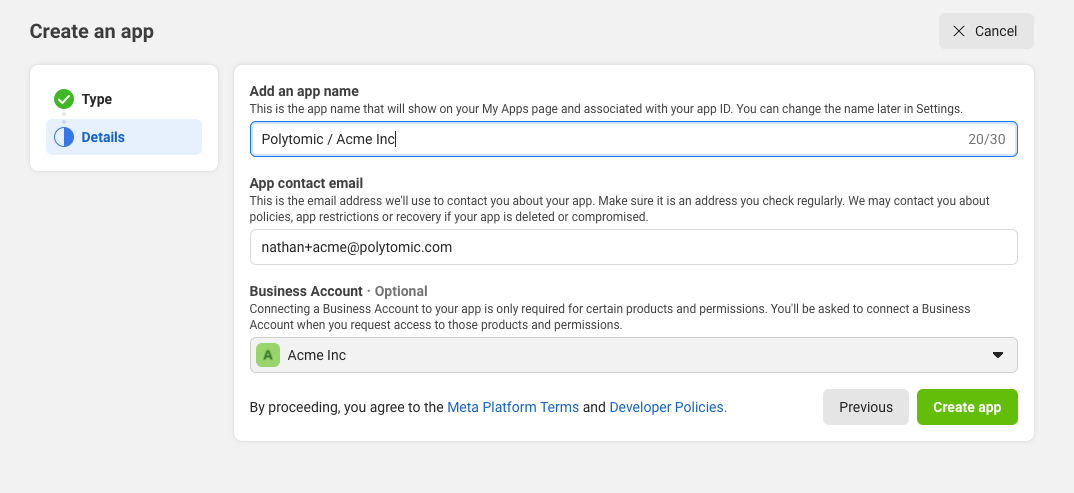This screenshot has height=493, width=1074.
Task: Click the green Acme Inc avatar icon
Action: [x=267, y=355]
